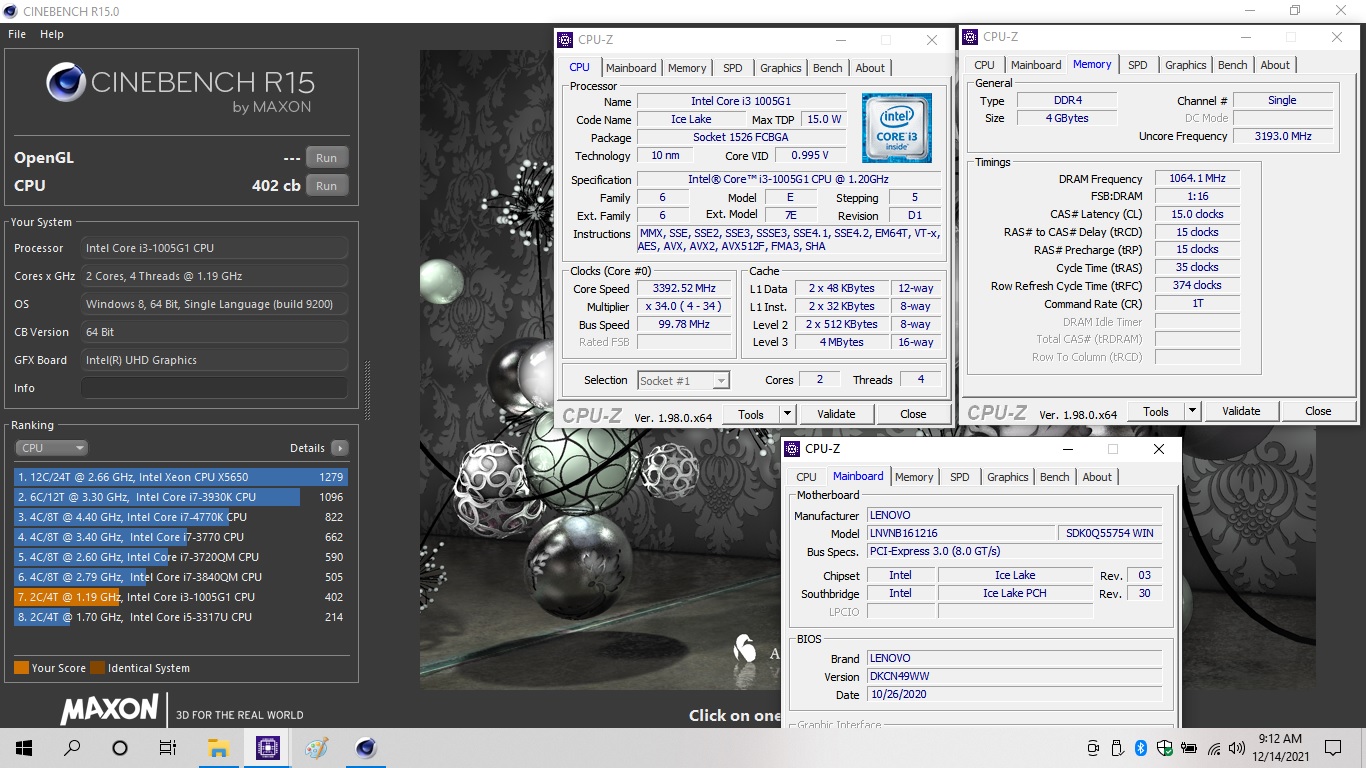Viewport: 1366px width, 768px height.
Task: Click the USB safely remove tray icon
Action: click(1119, 748)
